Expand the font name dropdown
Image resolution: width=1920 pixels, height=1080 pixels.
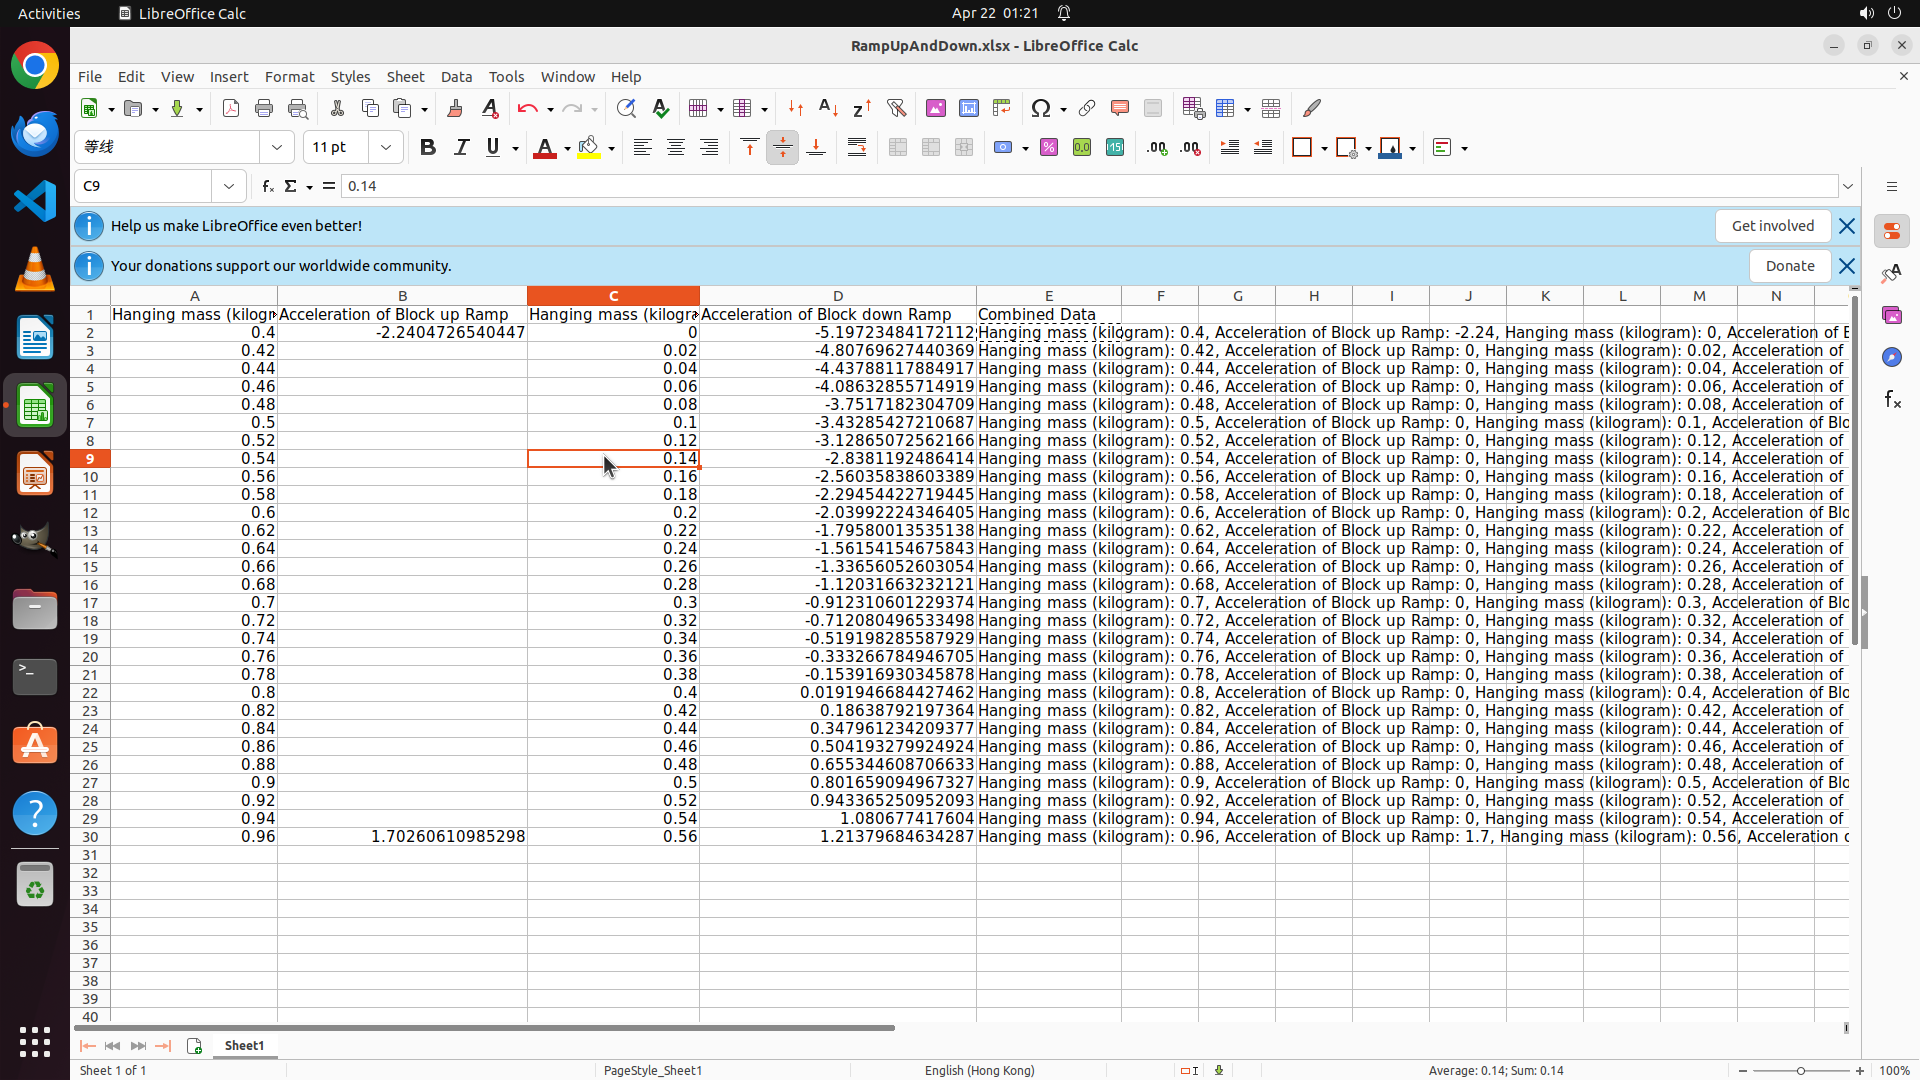(x=277, y=148)
